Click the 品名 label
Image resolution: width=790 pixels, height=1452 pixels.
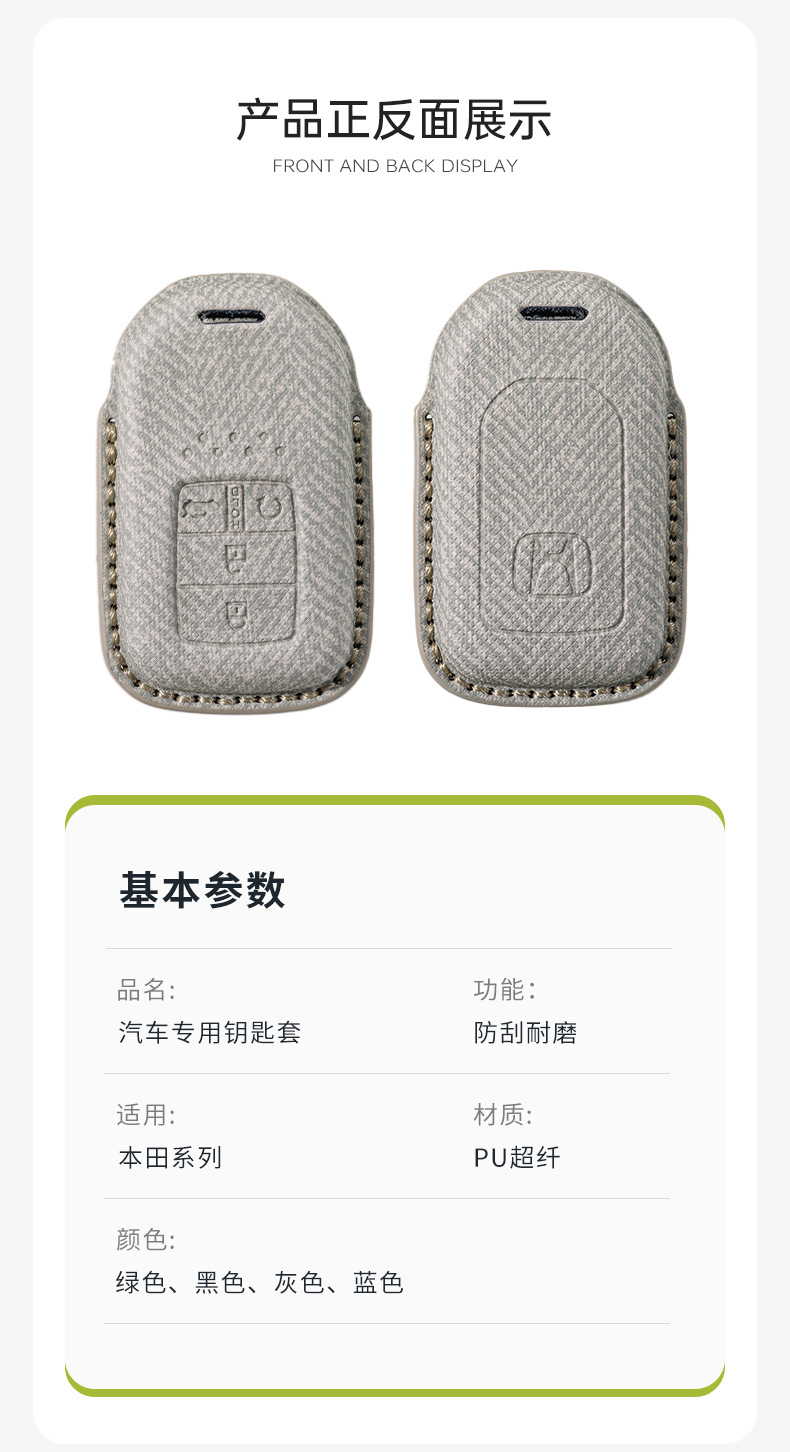146,991
